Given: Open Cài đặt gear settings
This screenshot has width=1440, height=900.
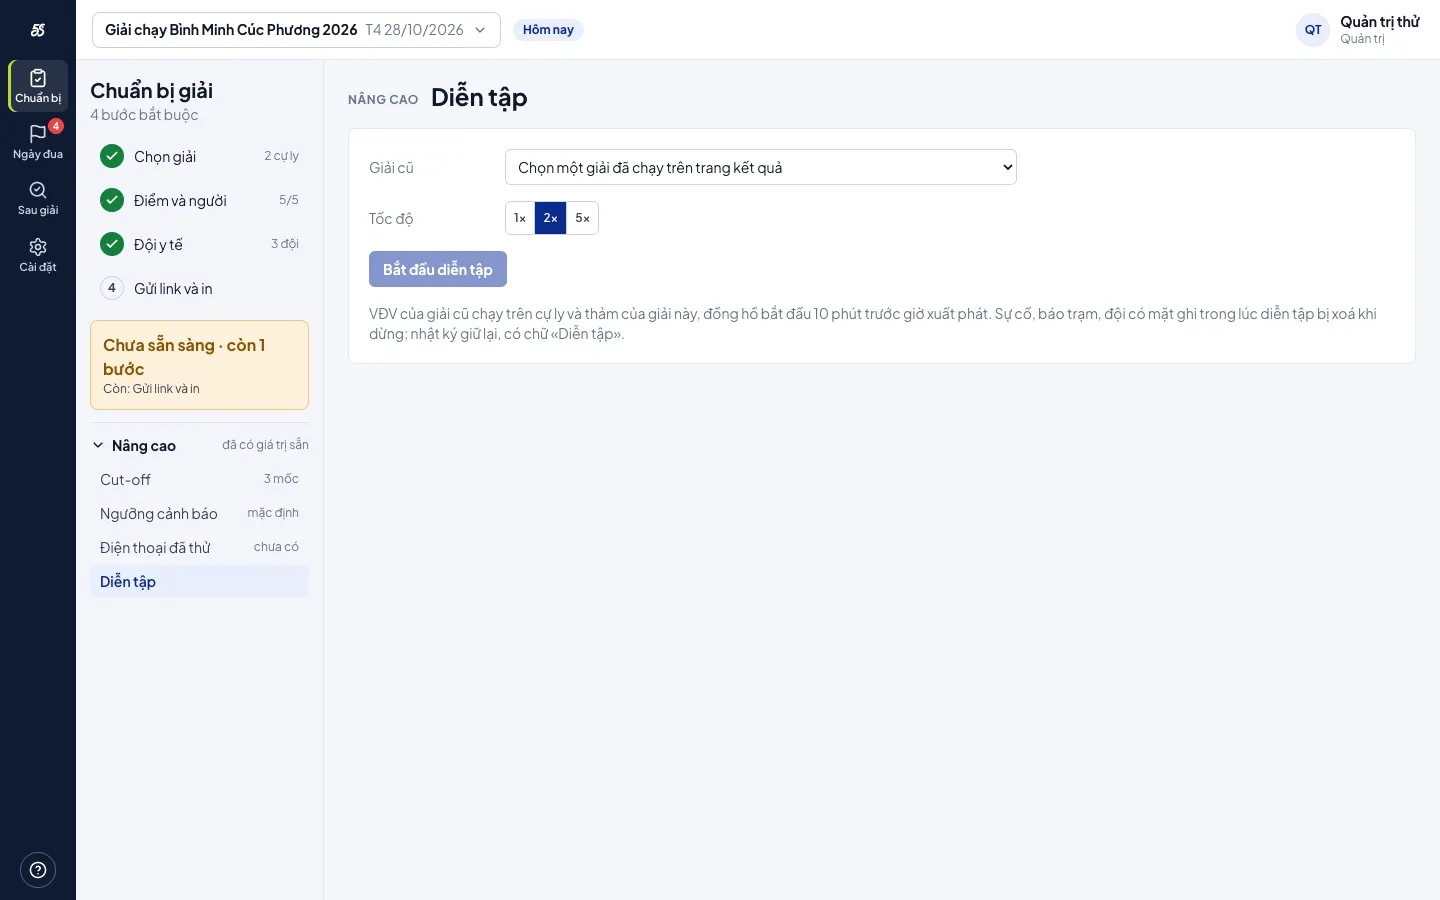Looking at the screenshot, I should 38,255.
